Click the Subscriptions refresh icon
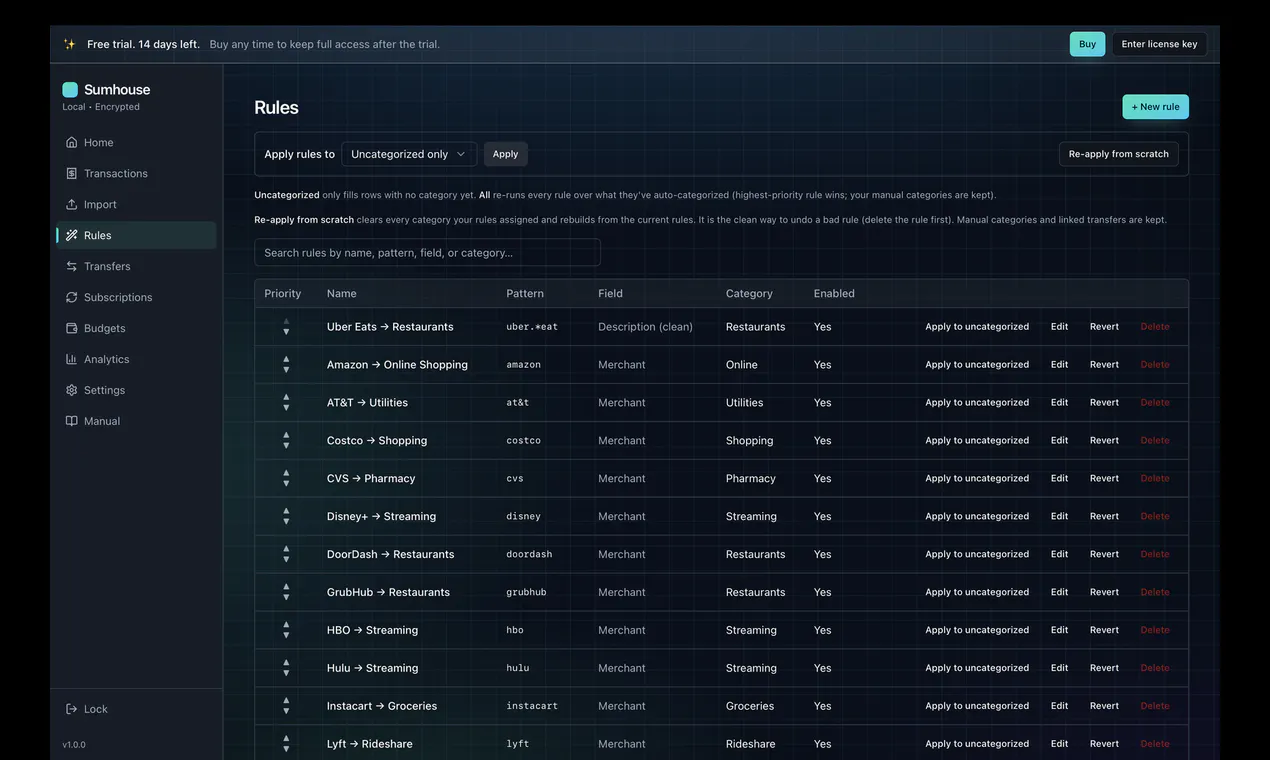 (x=71, y=297)
